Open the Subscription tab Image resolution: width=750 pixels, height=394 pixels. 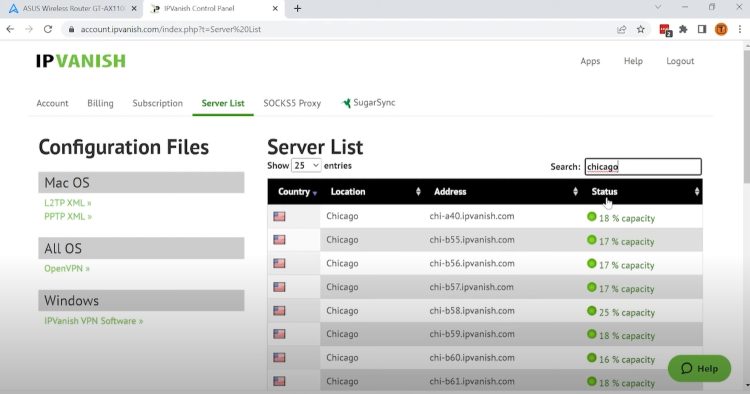[x=157, y=103]
